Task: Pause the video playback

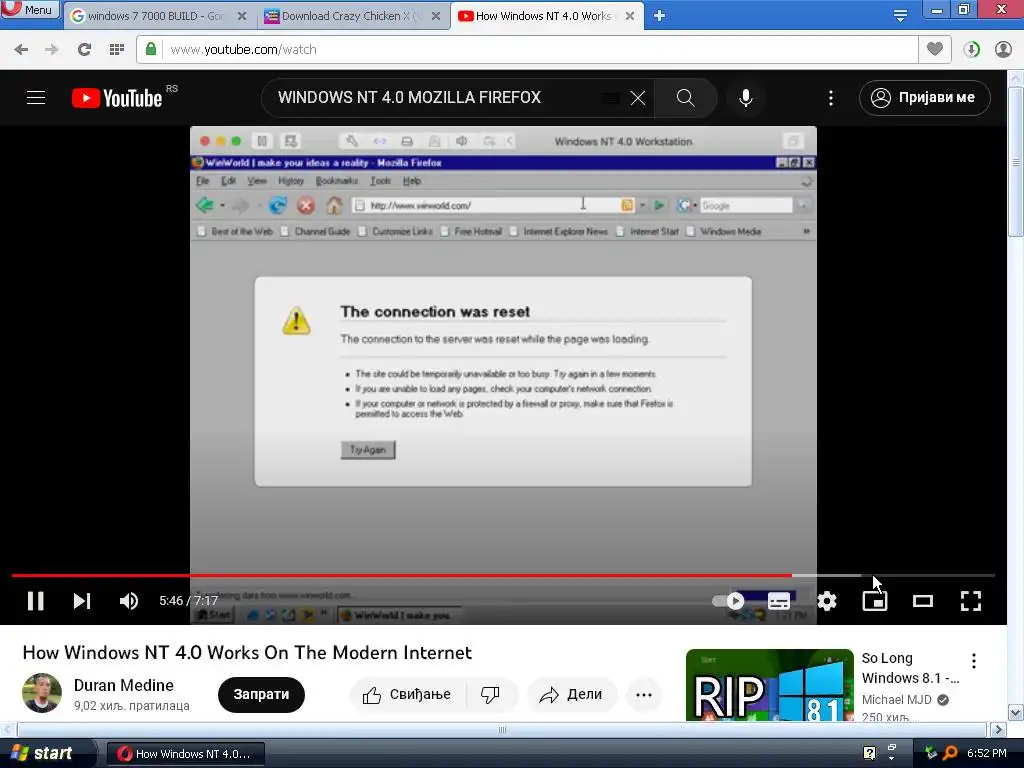Action: 36,601
